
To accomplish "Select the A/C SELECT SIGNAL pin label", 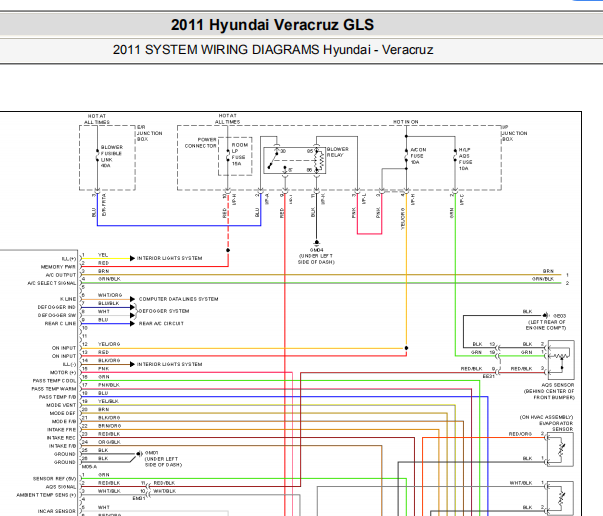I will [52, 283].
